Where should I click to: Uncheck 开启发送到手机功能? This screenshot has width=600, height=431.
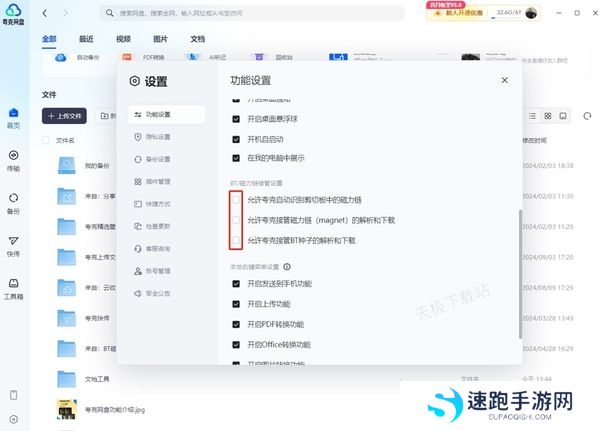(x=236, y=284)
